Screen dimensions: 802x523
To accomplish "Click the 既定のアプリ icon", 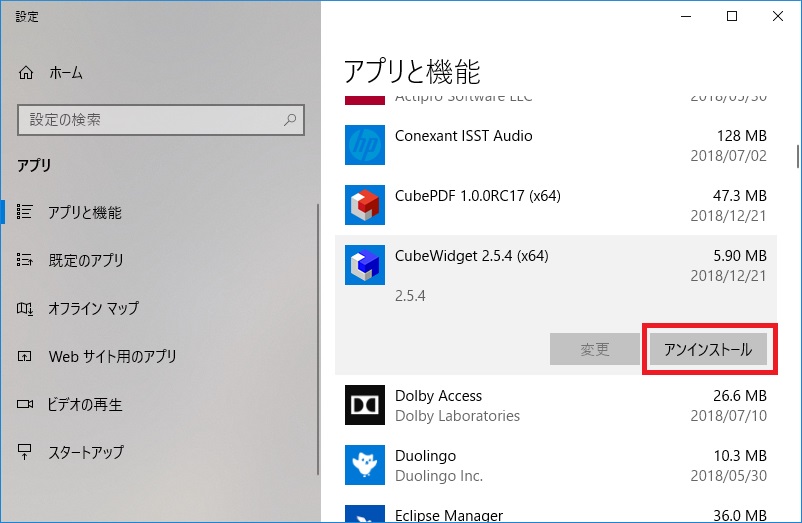I will point(25,260).
